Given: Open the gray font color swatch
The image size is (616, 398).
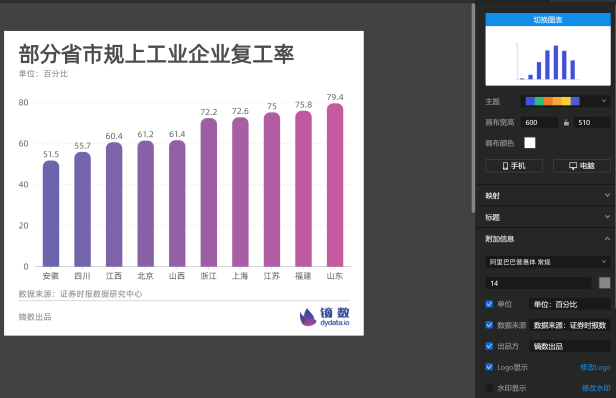Looking at the screenshot, I should [604, 283].
